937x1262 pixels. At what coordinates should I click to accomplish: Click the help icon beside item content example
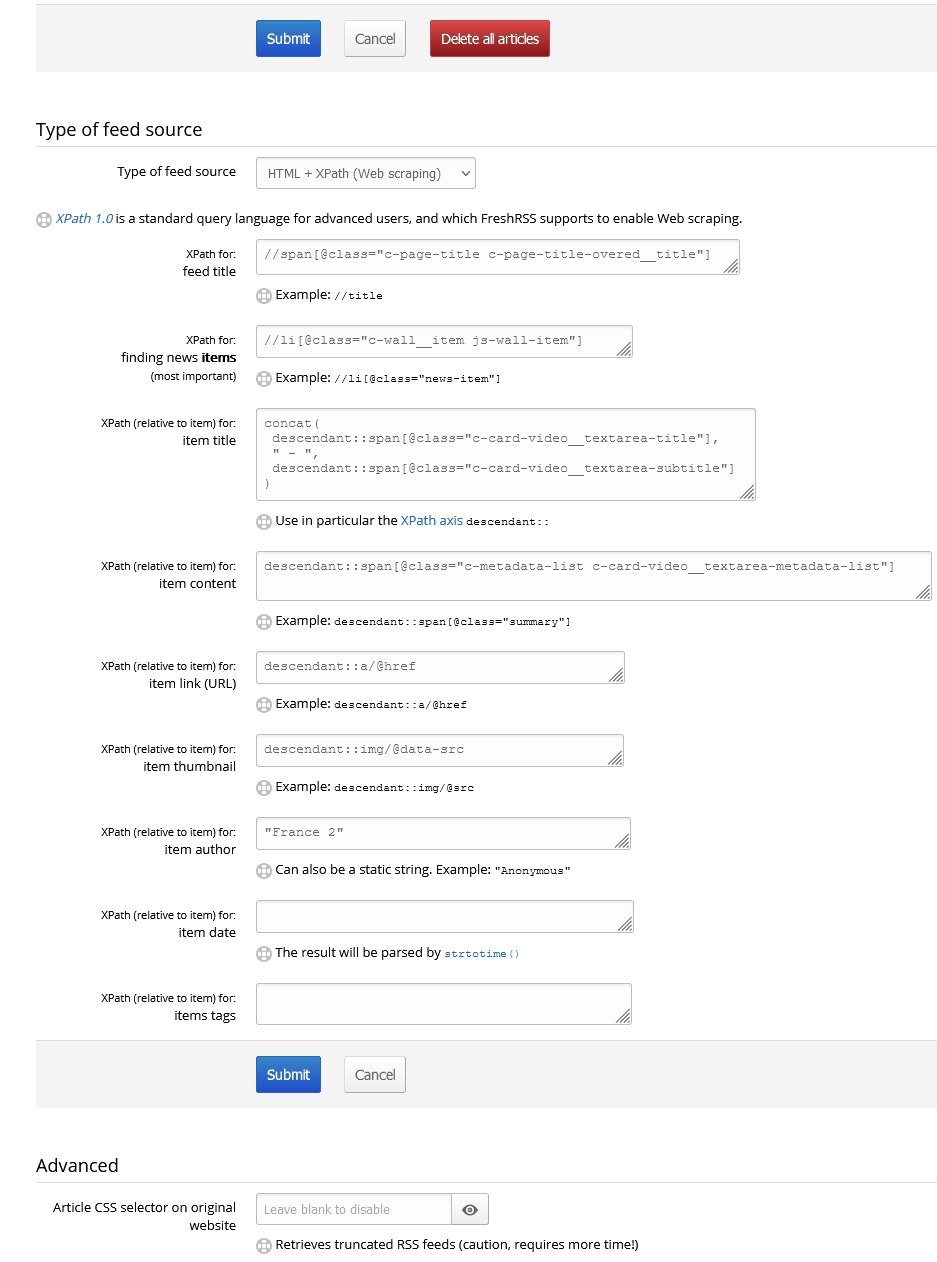pos(264,621)
